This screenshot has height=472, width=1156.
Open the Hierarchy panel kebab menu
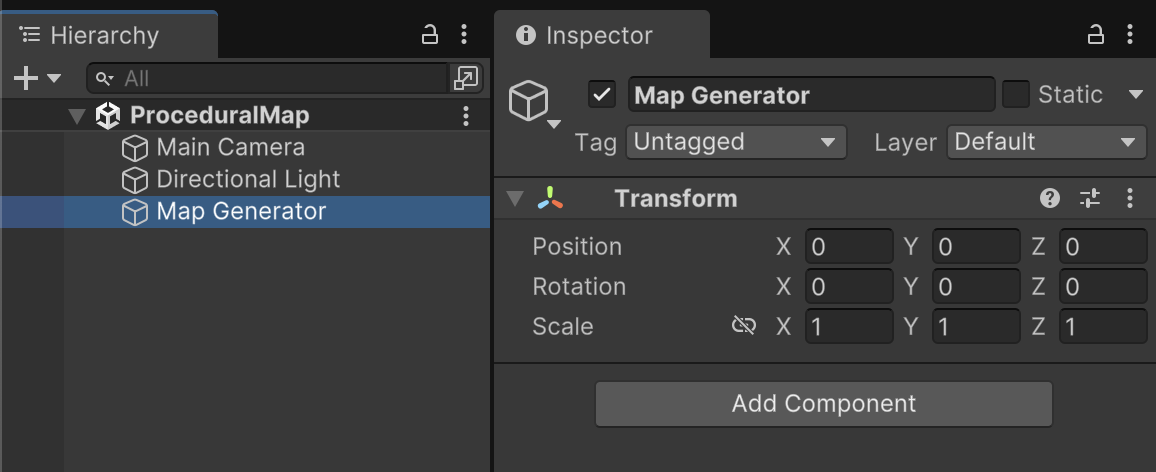[x=464, y=36]
